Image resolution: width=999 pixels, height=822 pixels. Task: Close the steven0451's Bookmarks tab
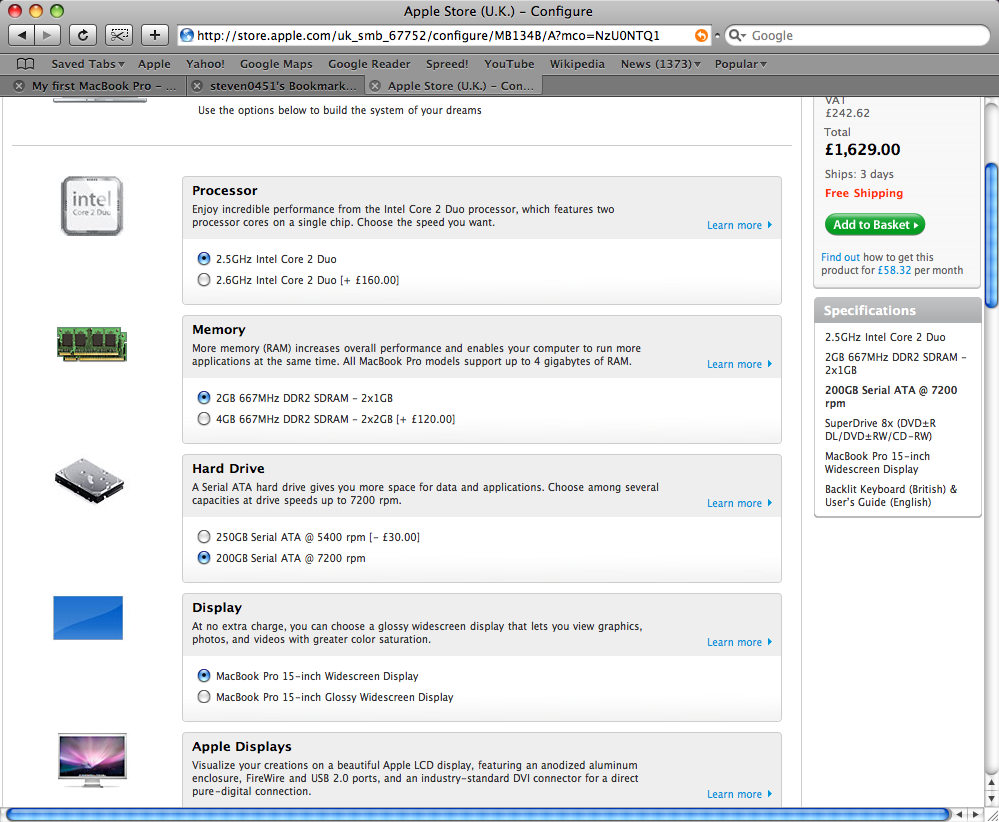point(197,86)
